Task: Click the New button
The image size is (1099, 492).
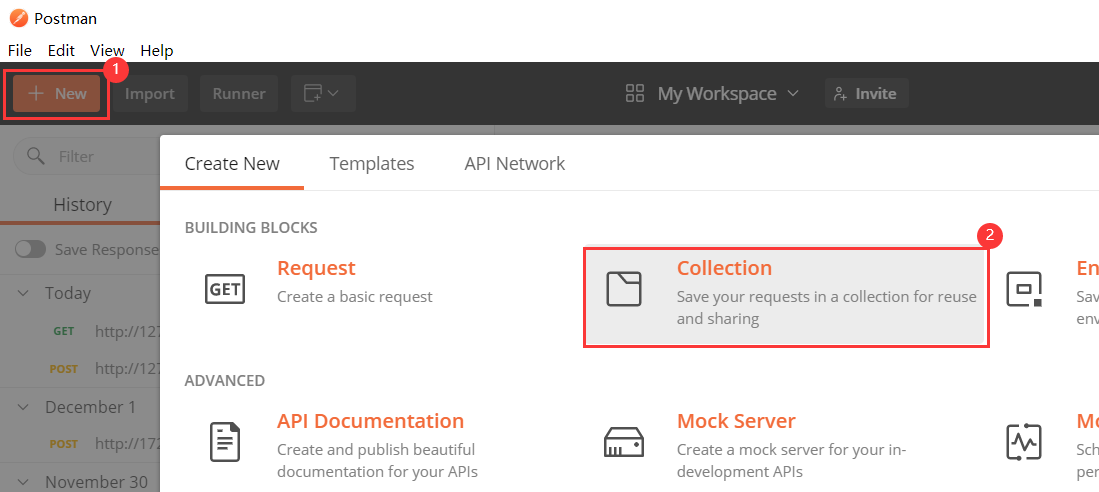Action: (x=57, y=94)
